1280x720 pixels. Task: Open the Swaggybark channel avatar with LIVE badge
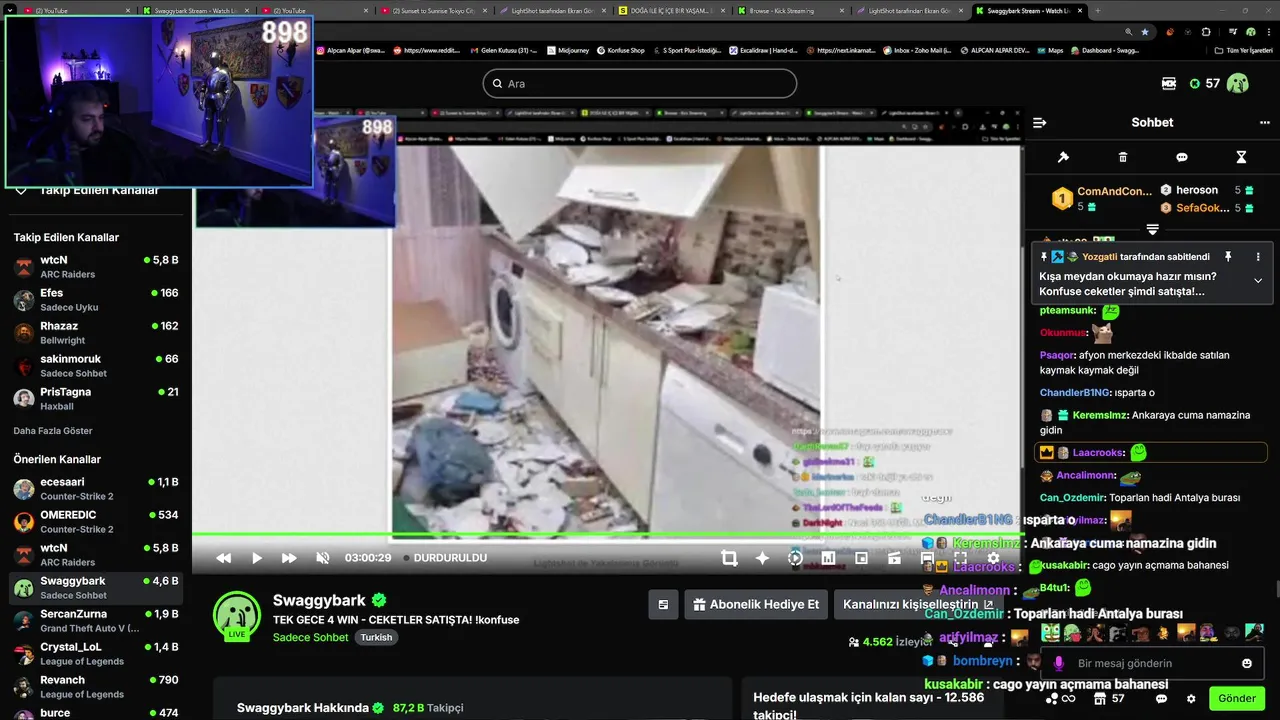coord(237,615)
